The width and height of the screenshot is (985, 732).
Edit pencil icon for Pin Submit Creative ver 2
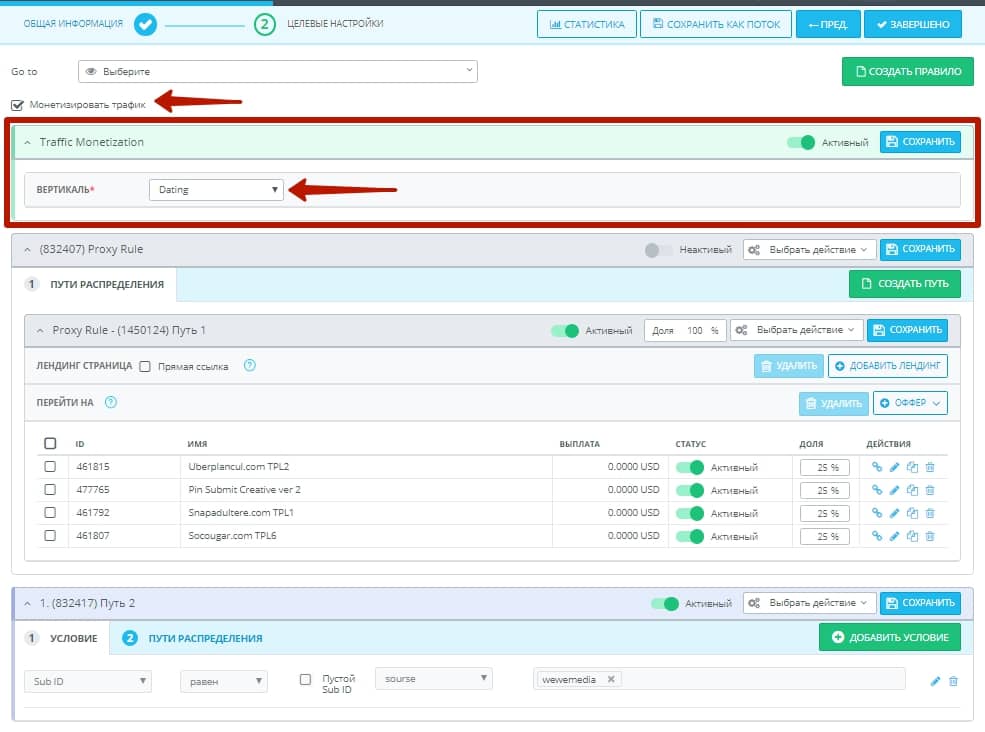click(895, 490)
